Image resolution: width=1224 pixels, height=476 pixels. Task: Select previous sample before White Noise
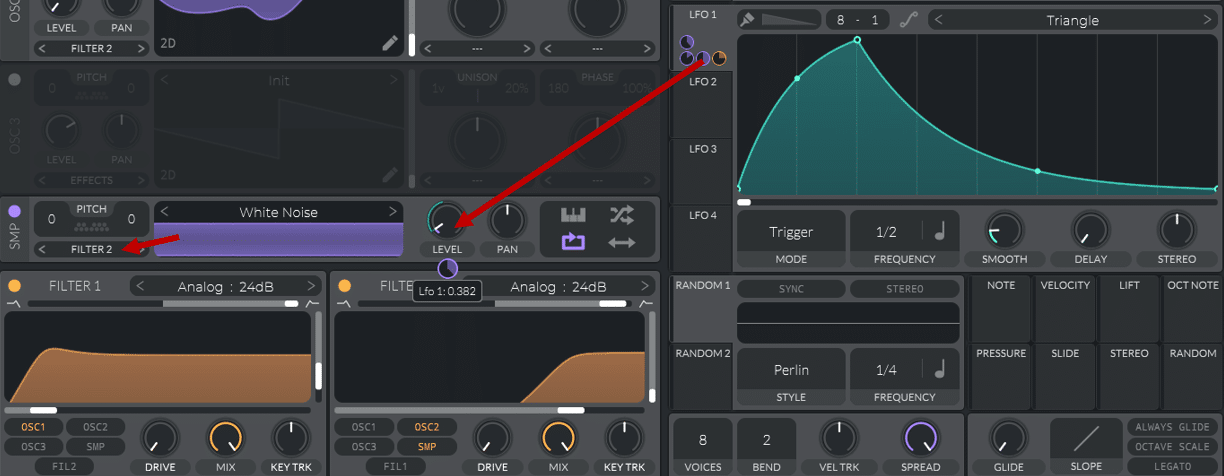point(165,212)
